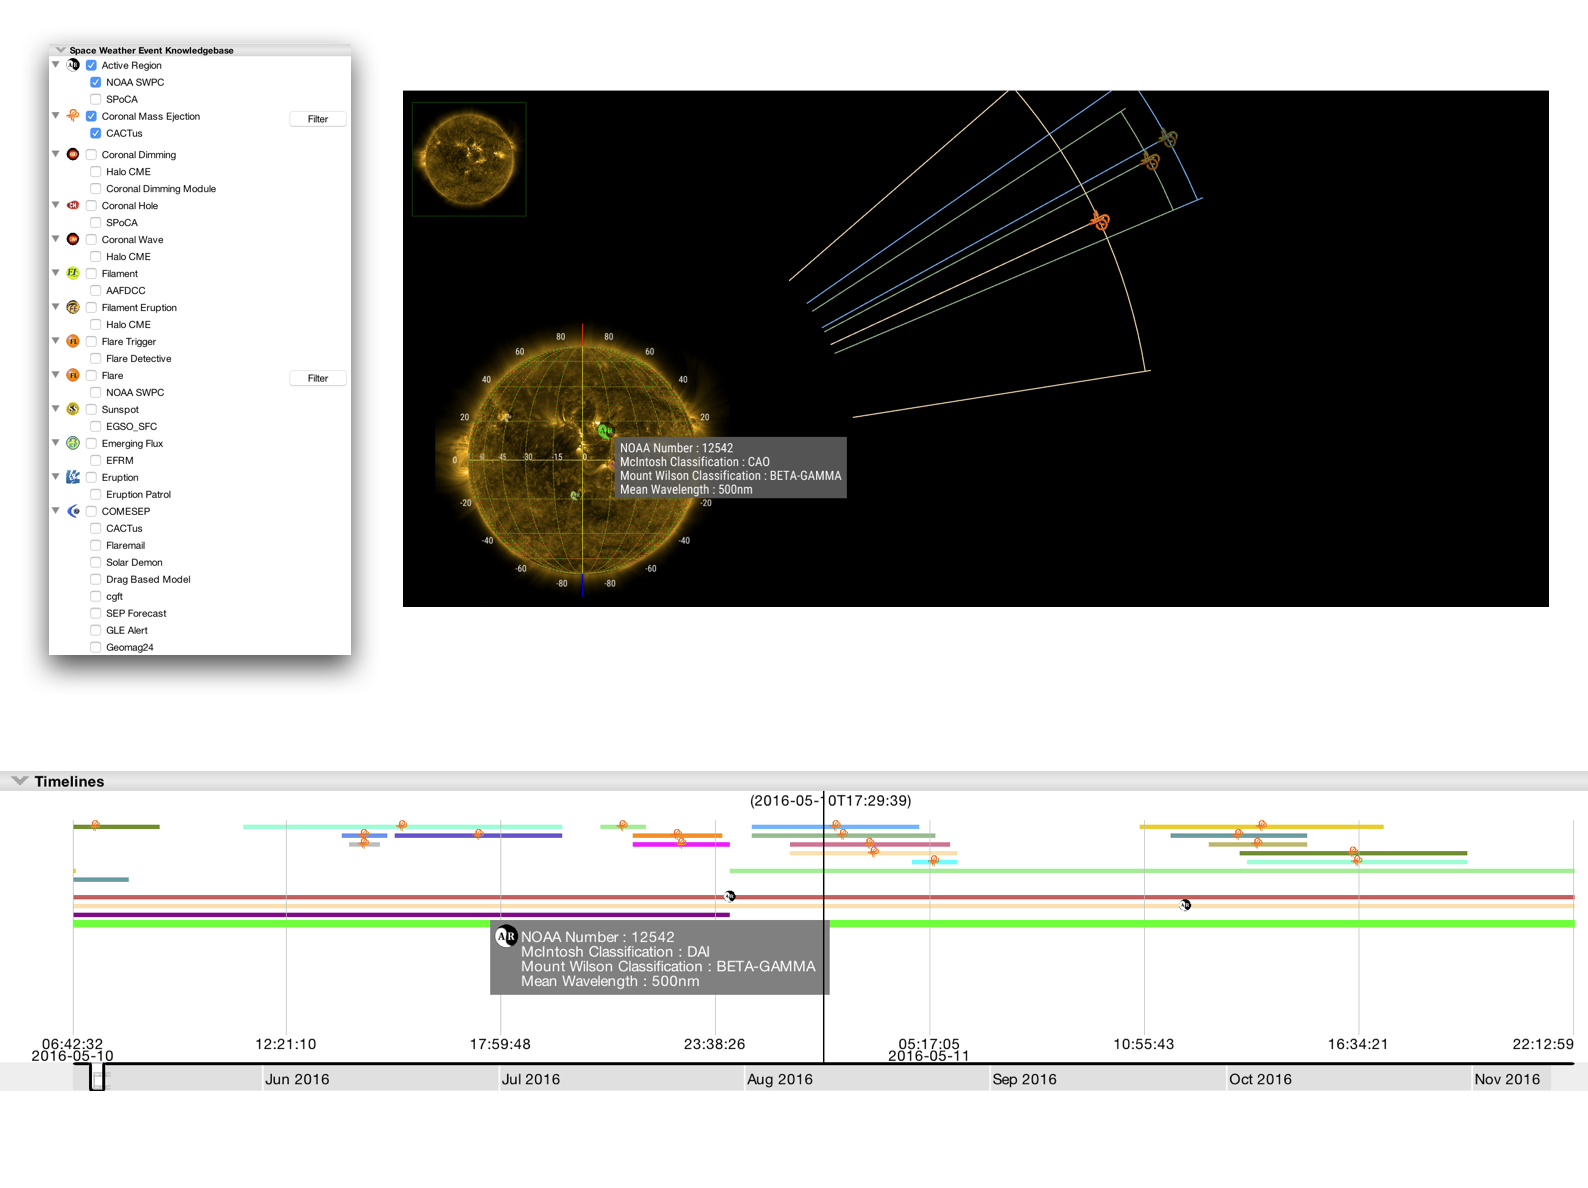
Task: Check the Flare checkbox
Action: click(91, 375)
